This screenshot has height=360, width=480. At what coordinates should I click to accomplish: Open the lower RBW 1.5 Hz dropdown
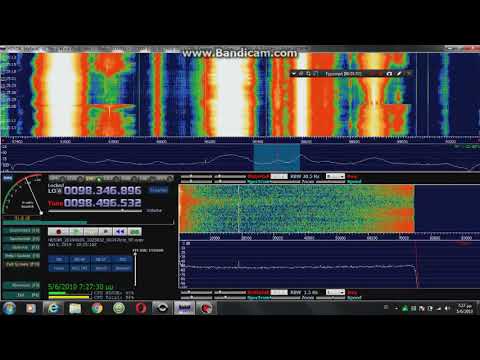tap(335, 292)
